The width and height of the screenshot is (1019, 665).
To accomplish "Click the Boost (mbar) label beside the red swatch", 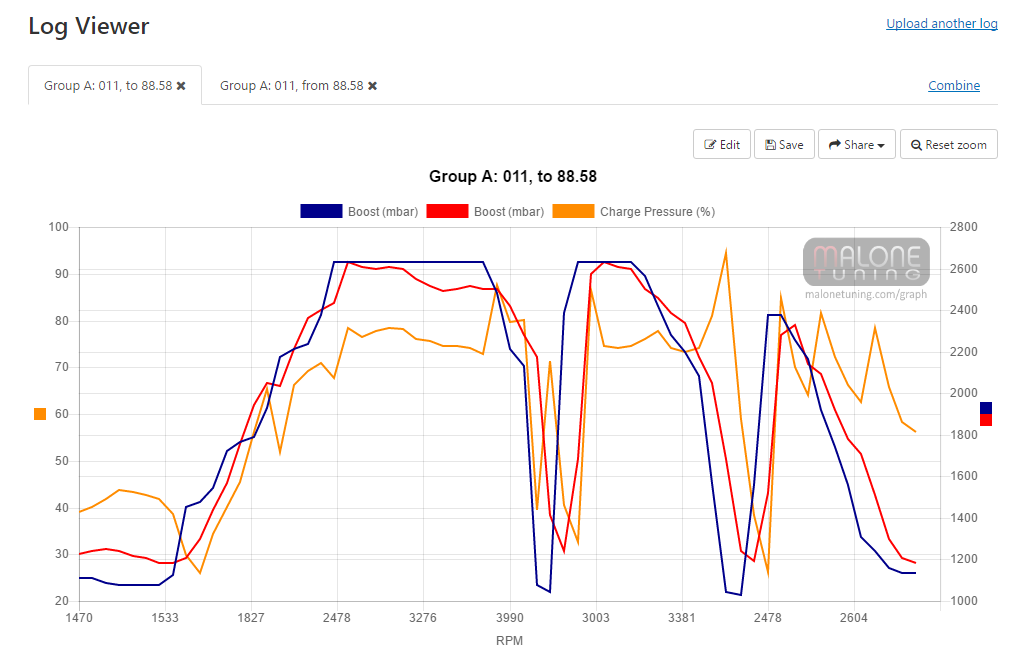I will tap(509, 212).
